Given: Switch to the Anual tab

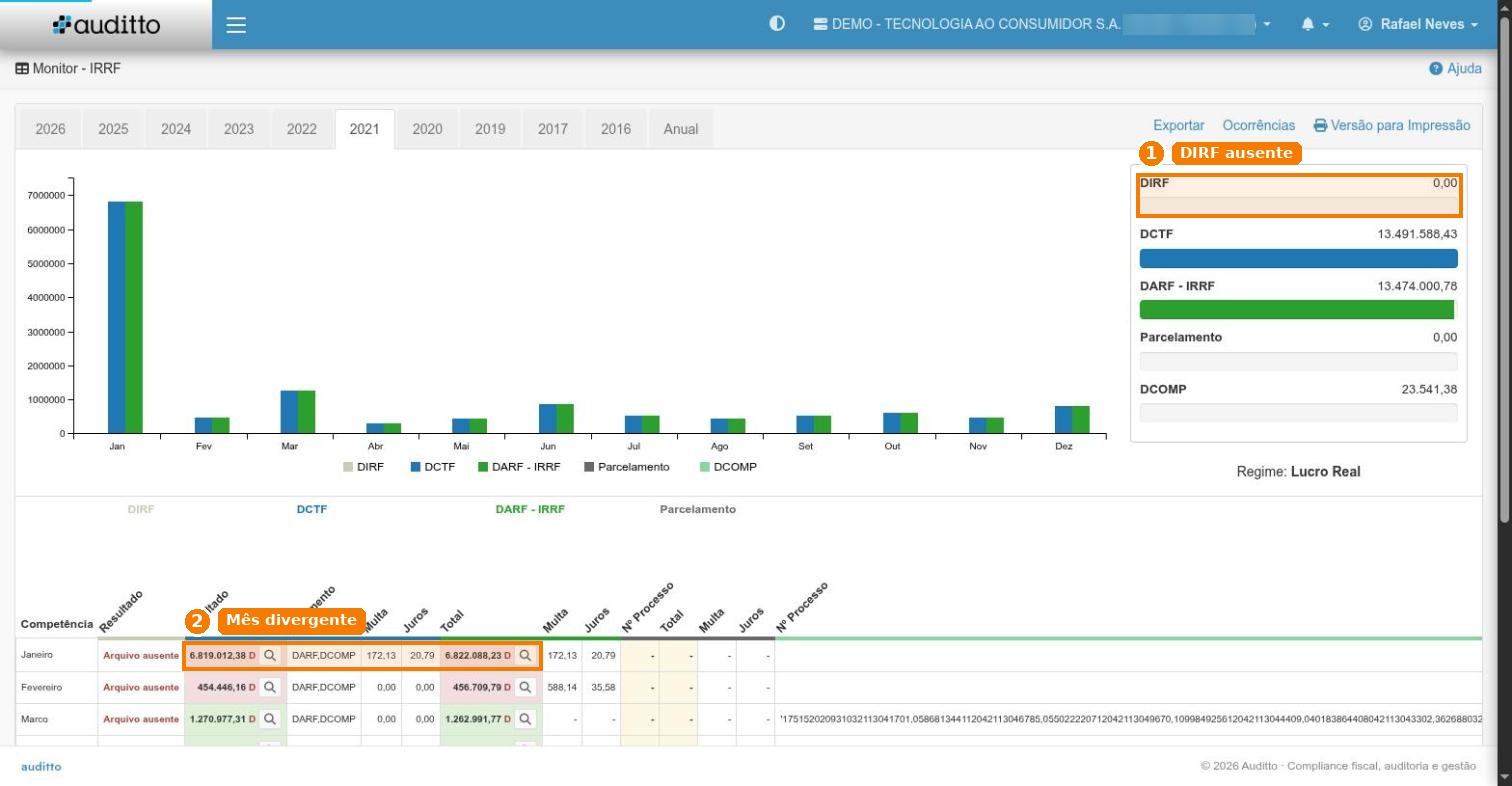Looking at the screenshot, I should click(x=681, y=129).
